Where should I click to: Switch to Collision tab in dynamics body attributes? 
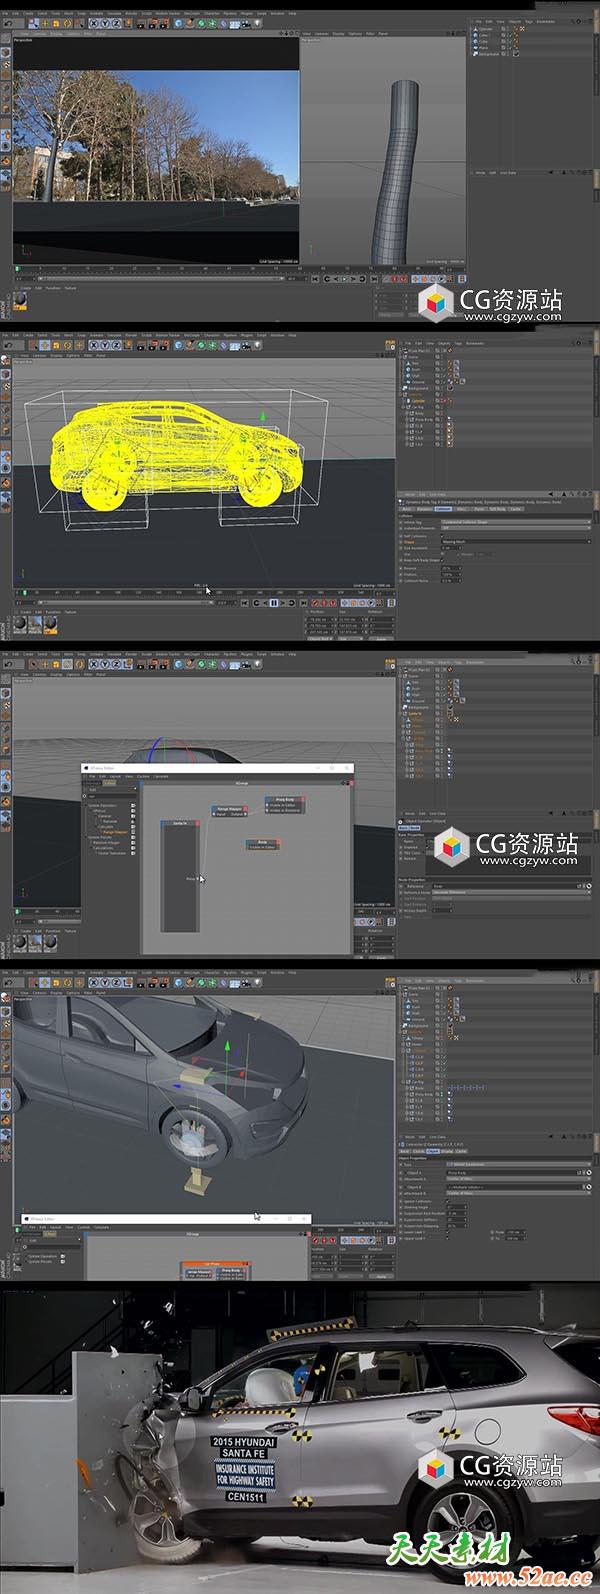coord(442,508)
